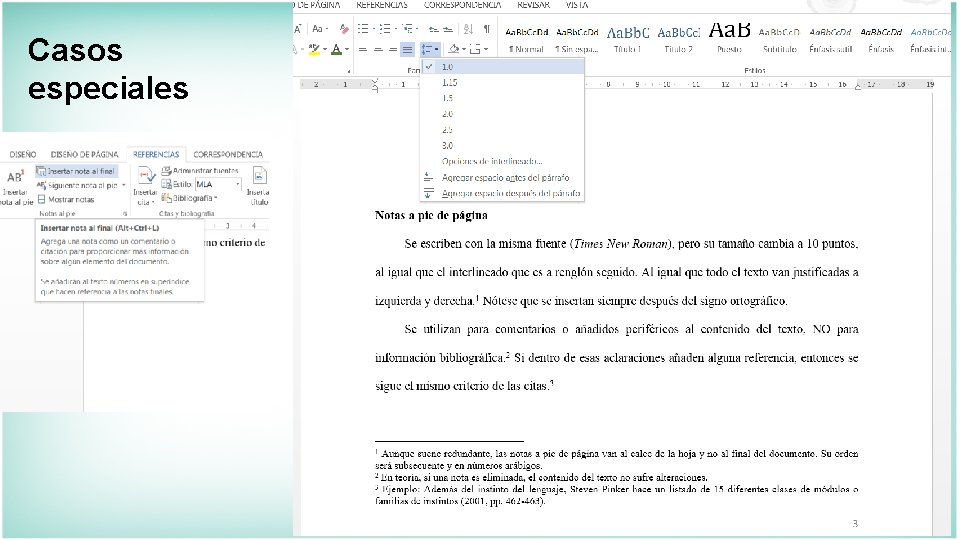Screen dimensions: 960x540
Task: Open the REVISAR tab
Action: coord(533,5)
